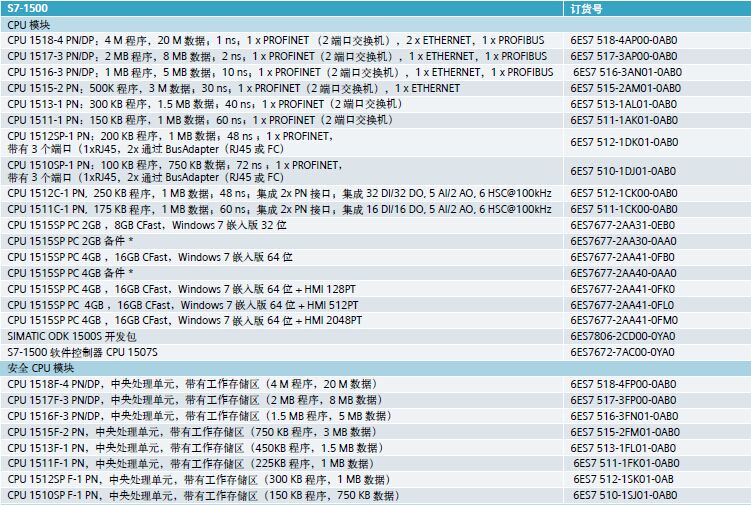Select the CPU 1512SP-1 PN description
The height and width of the screenshot is (505, 751).
[x=170, y=142]
